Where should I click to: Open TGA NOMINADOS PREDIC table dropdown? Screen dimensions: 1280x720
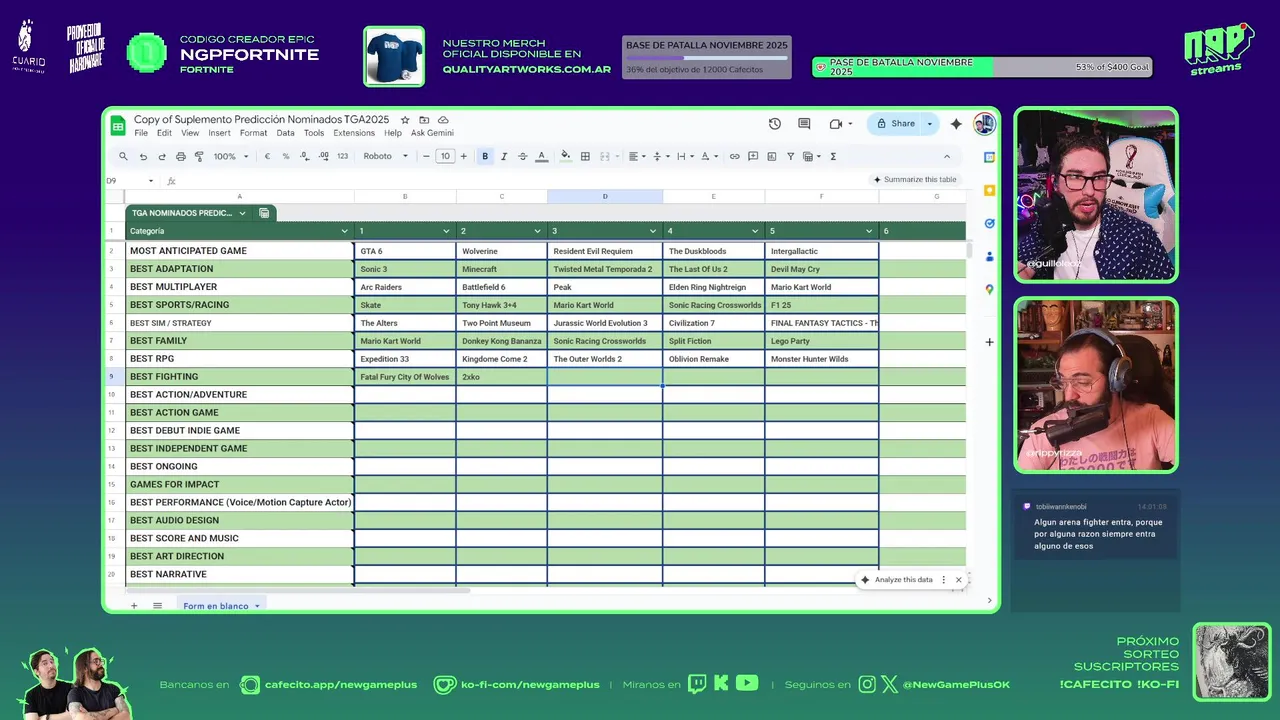click(x=242, y=213)
